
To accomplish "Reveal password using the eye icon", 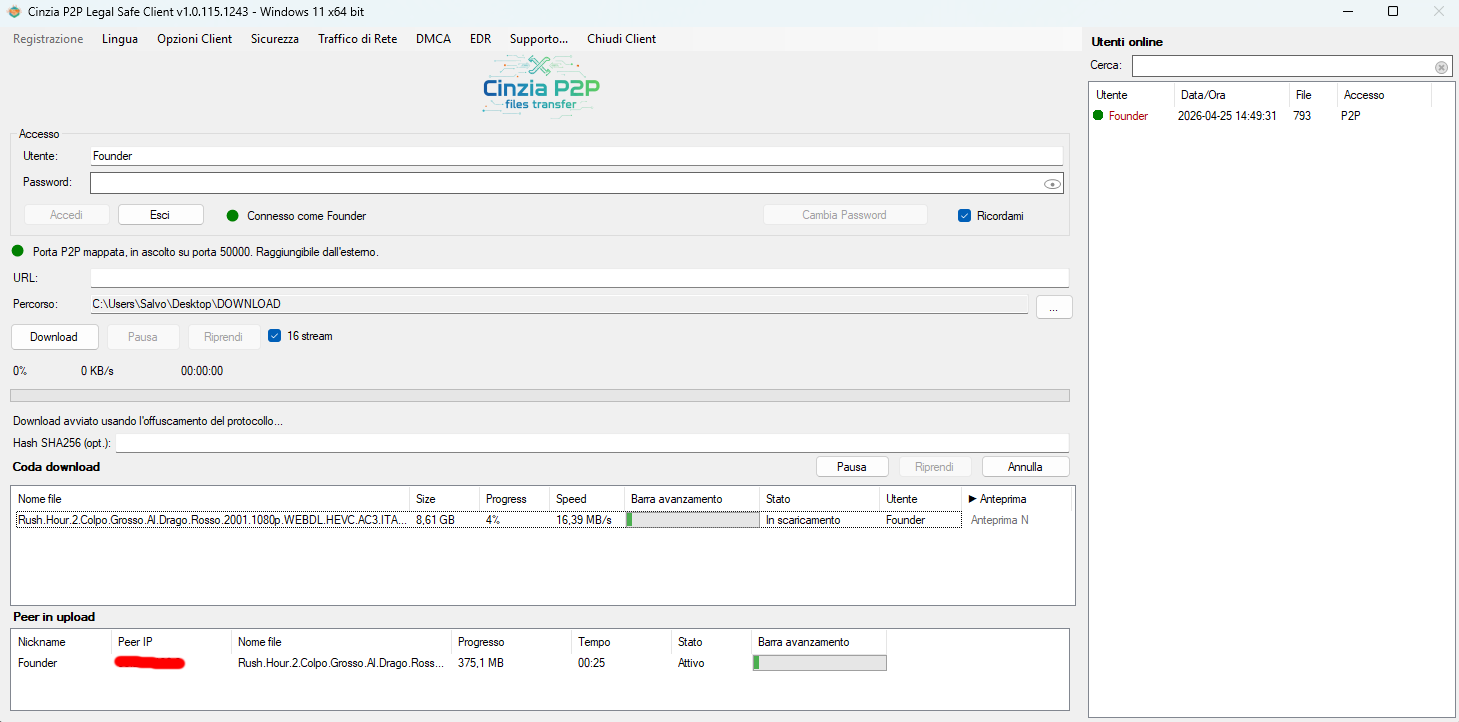I will pos(1051,184).
